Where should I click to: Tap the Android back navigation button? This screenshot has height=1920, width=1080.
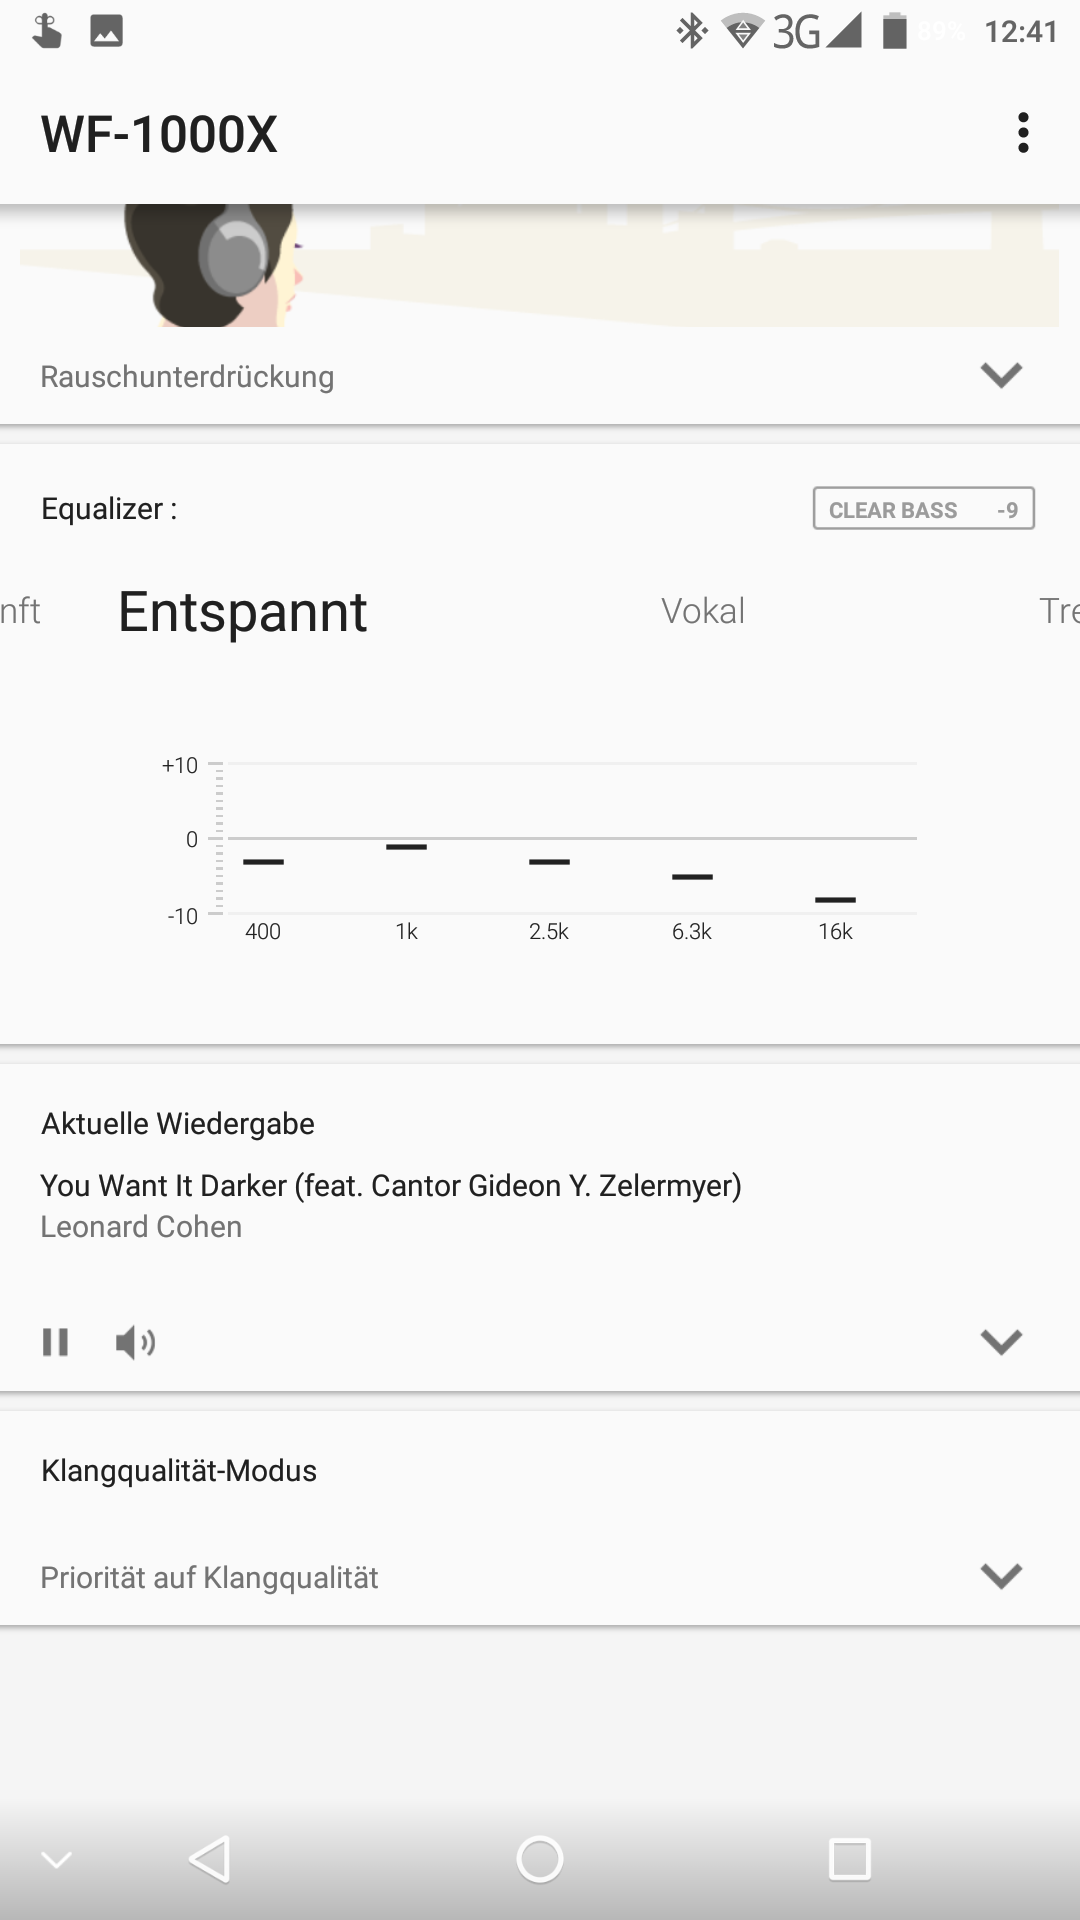[x=210, y=1859]
